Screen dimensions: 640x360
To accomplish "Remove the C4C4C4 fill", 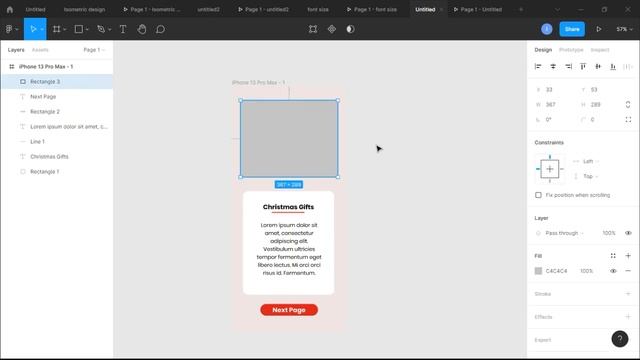I will point(628,271).
